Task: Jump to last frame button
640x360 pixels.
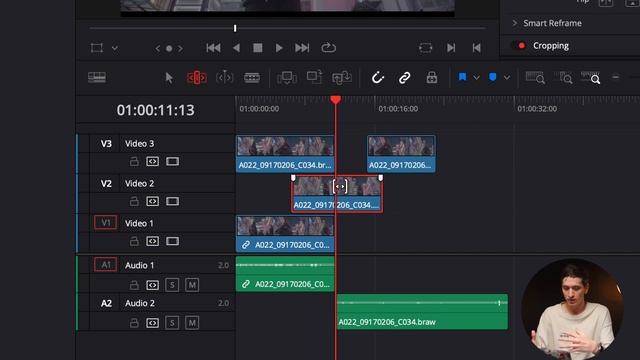Action: click(x=302, y=48)
